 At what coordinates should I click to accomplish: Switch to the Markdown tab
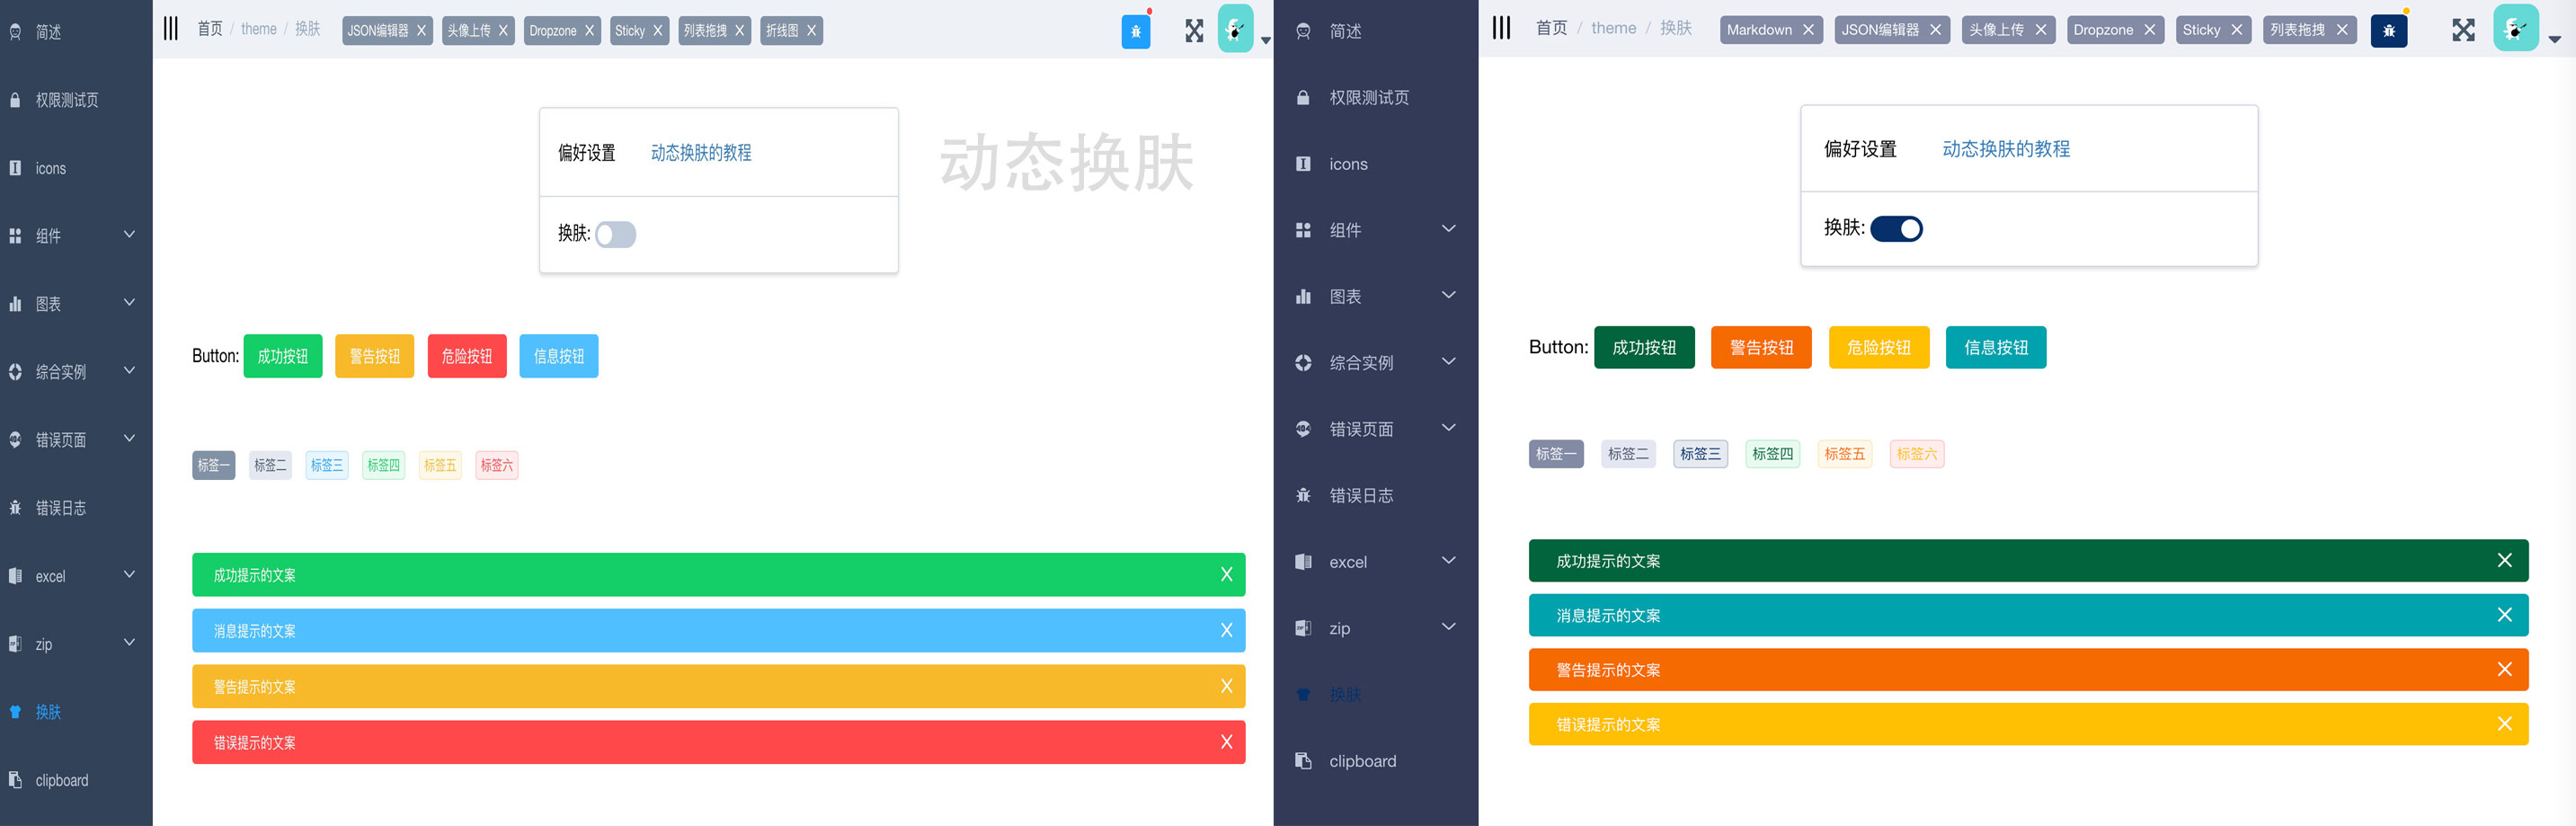click(1759, 30)
